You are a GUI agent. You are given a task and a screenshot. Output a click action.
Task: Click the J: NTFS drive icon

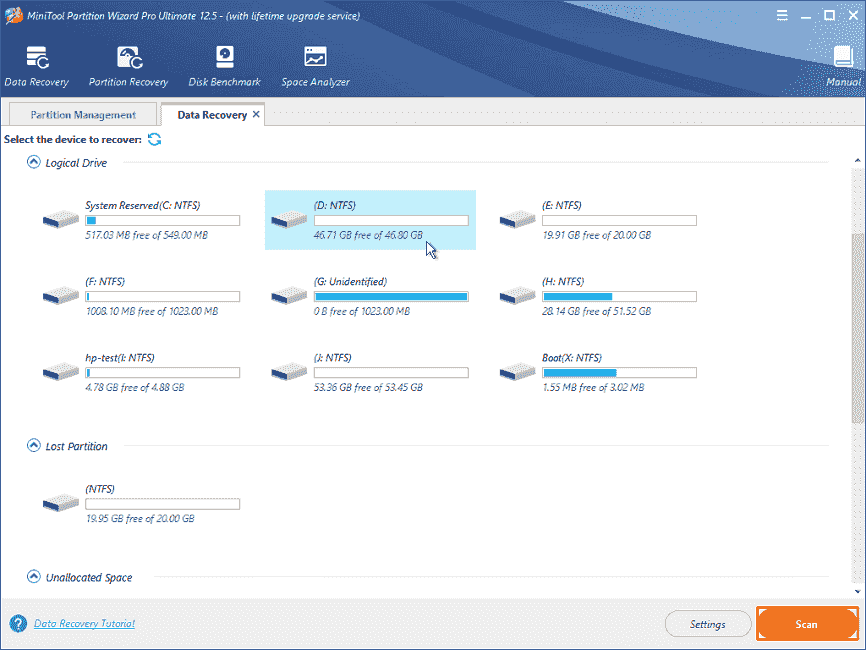tap(289, 372)
